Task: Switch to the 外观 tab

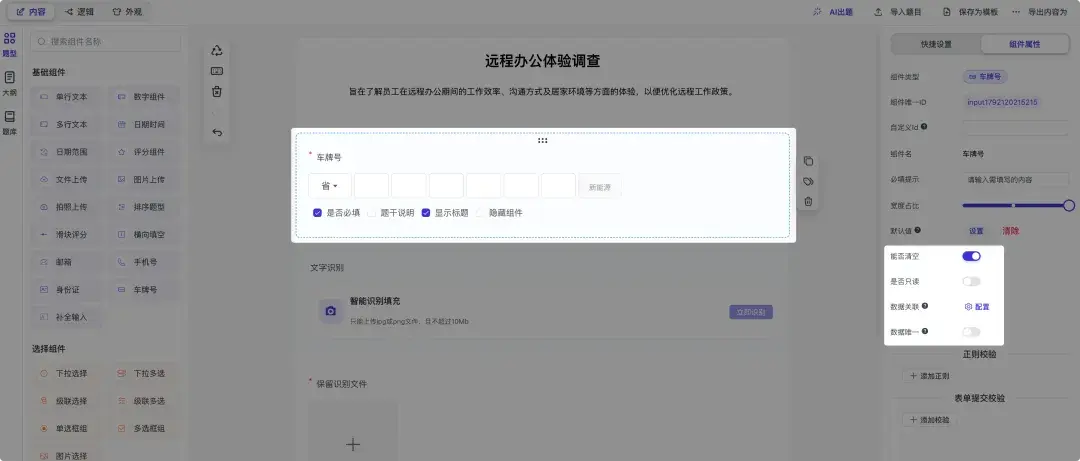Action: 127,12
